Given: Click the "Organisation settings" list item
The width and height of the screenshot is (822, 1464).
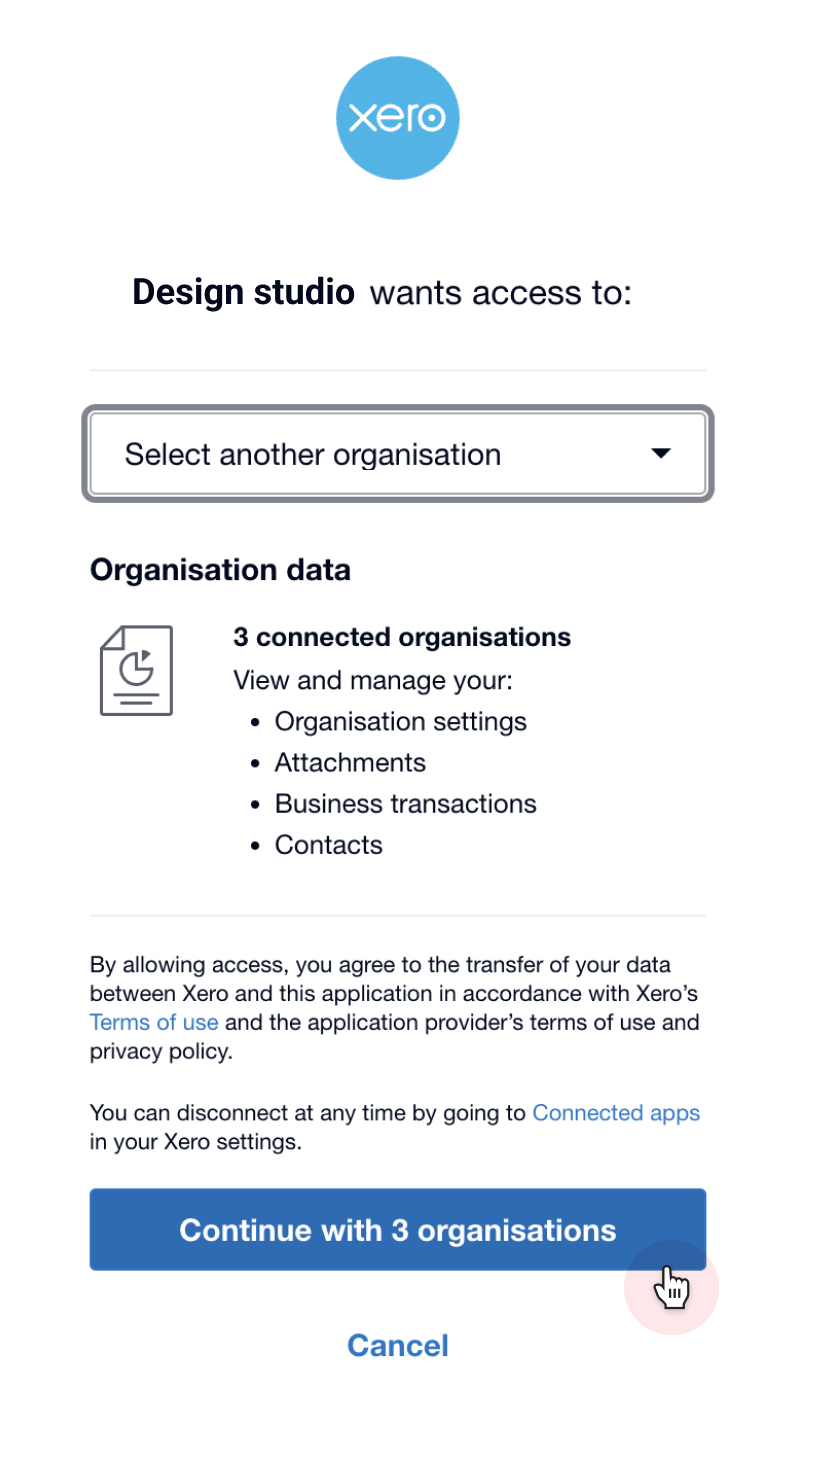Looking at the screenshot, I should click(x=400, y=721).
